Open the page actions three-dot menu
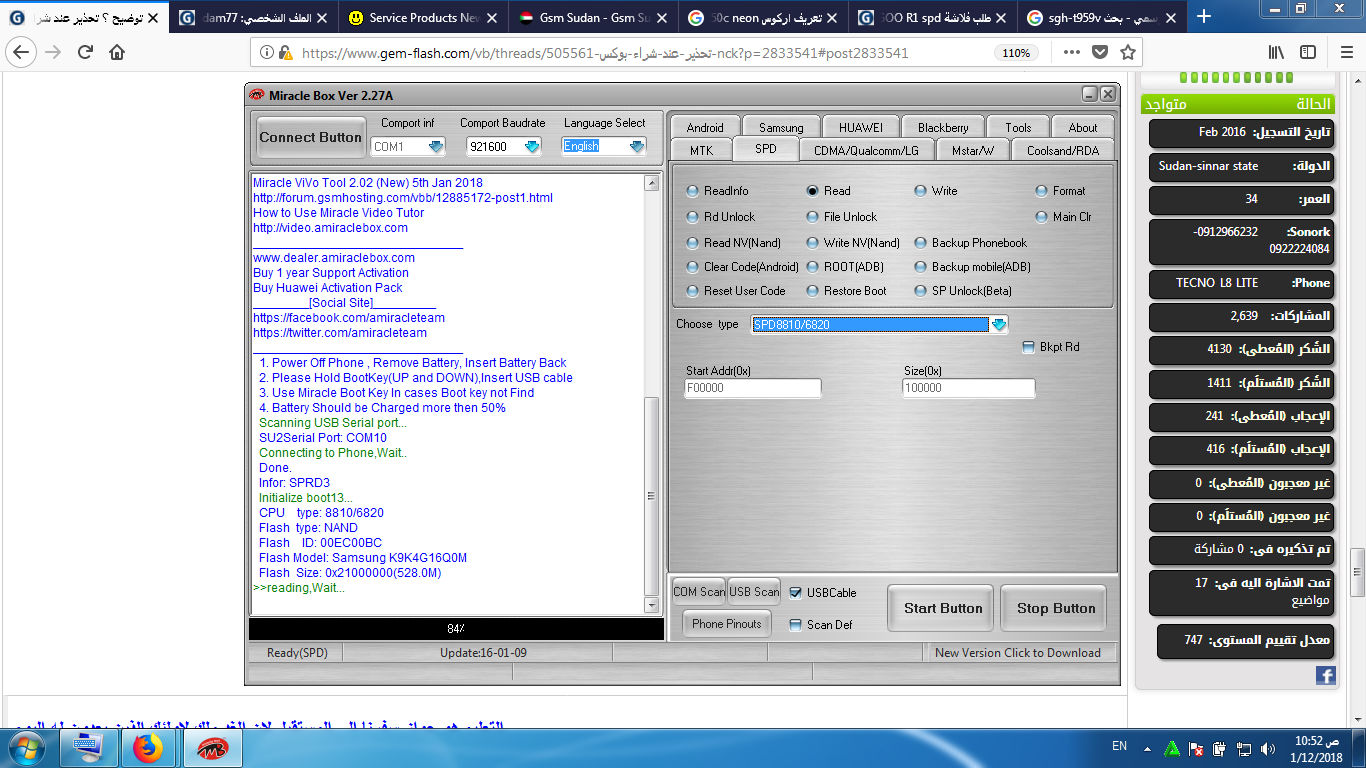This screenshot has height=768, width=1366. (x=1071, y=52)
